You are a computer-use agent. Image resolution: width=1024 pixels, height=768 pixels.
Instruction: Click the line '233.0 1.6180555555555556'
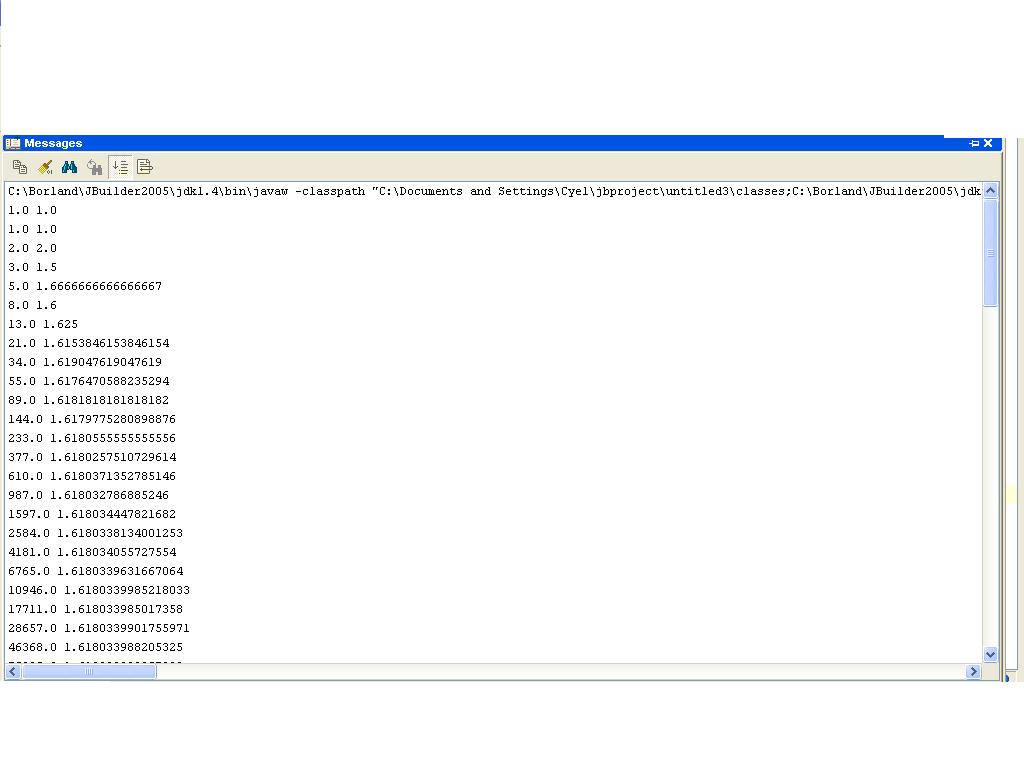[x=92, y=438]
